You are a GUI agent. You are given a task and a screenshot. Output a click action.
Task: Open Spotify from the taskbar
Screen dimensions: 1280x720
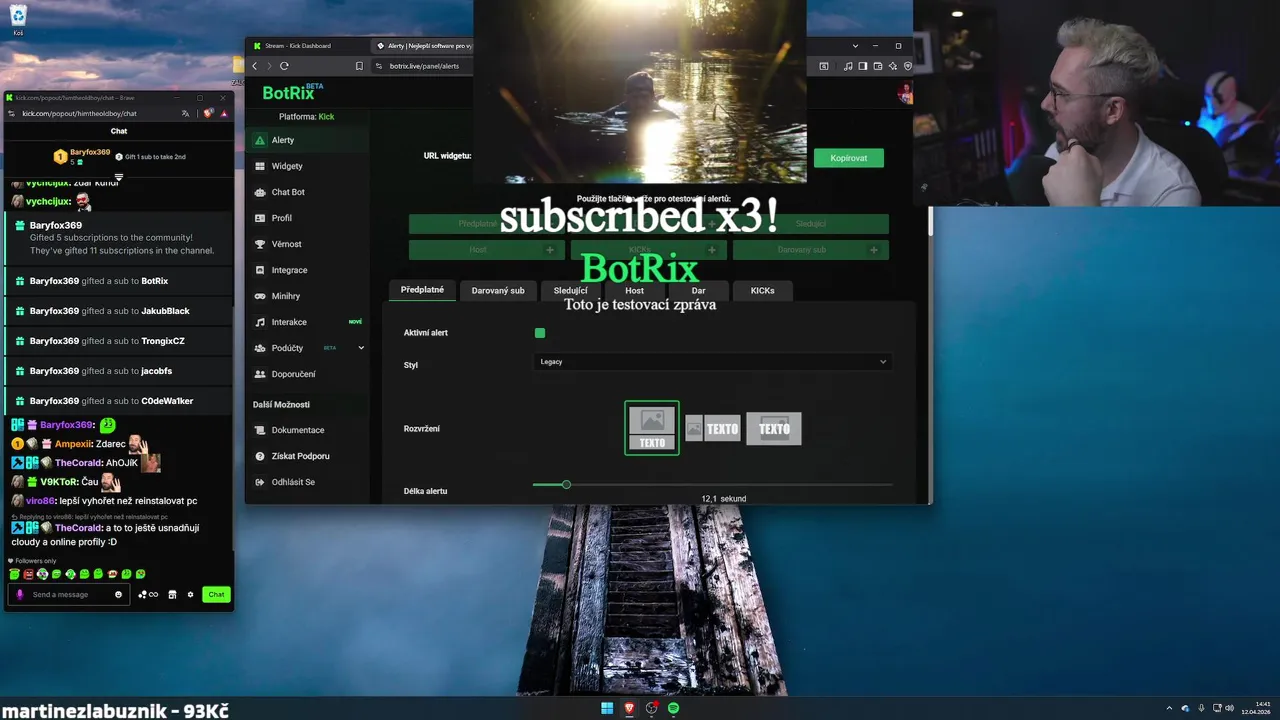(673, 708)
